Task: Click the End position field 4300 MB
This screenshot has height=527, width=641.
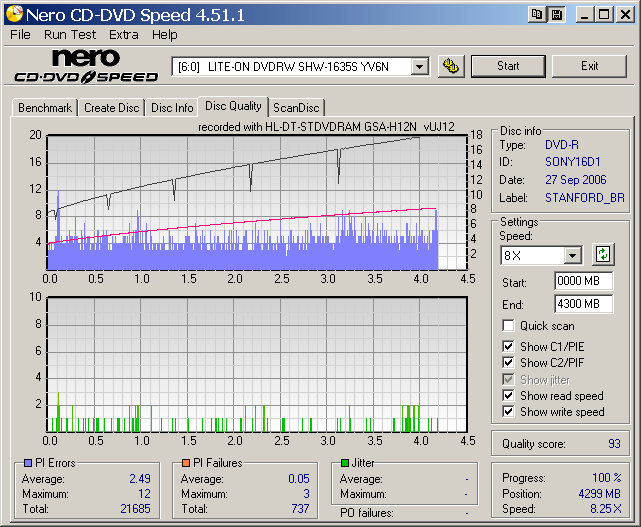Action: point(584,304)
